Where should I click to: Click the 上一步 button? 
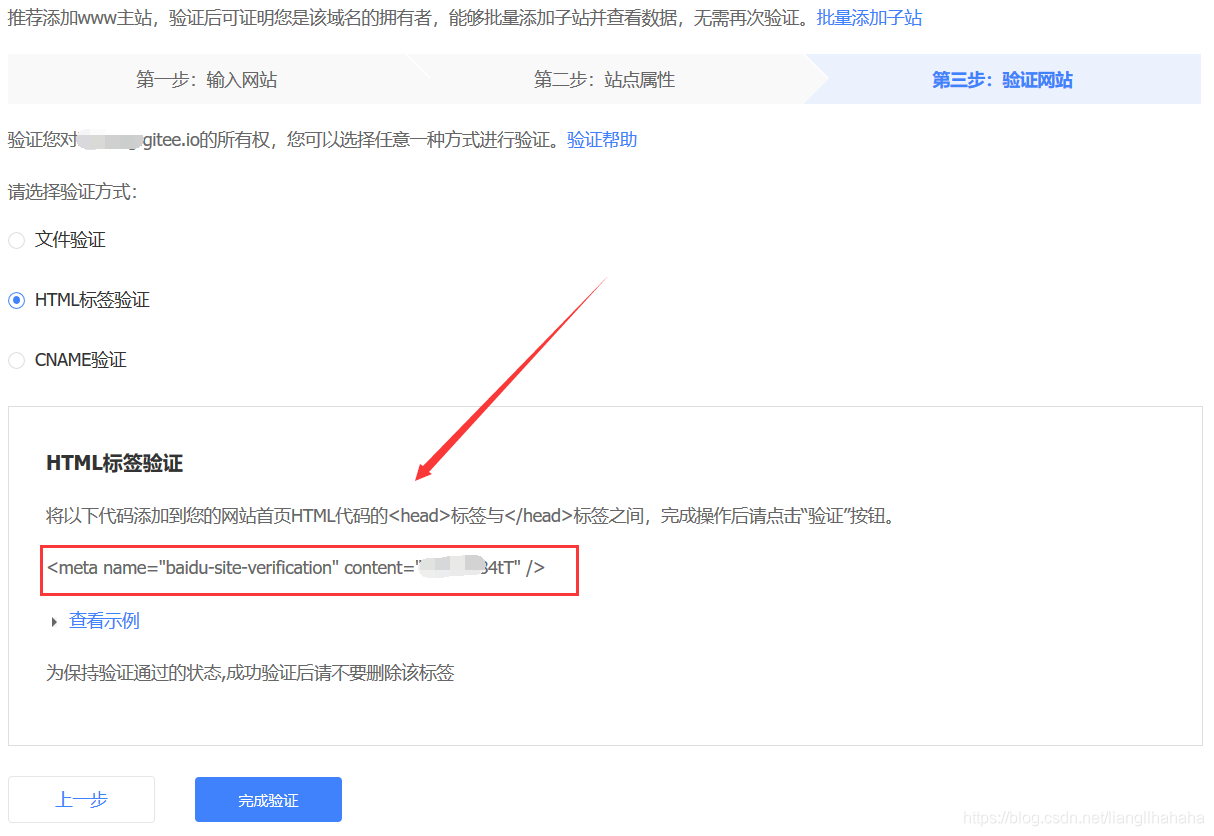coord(81,800)
